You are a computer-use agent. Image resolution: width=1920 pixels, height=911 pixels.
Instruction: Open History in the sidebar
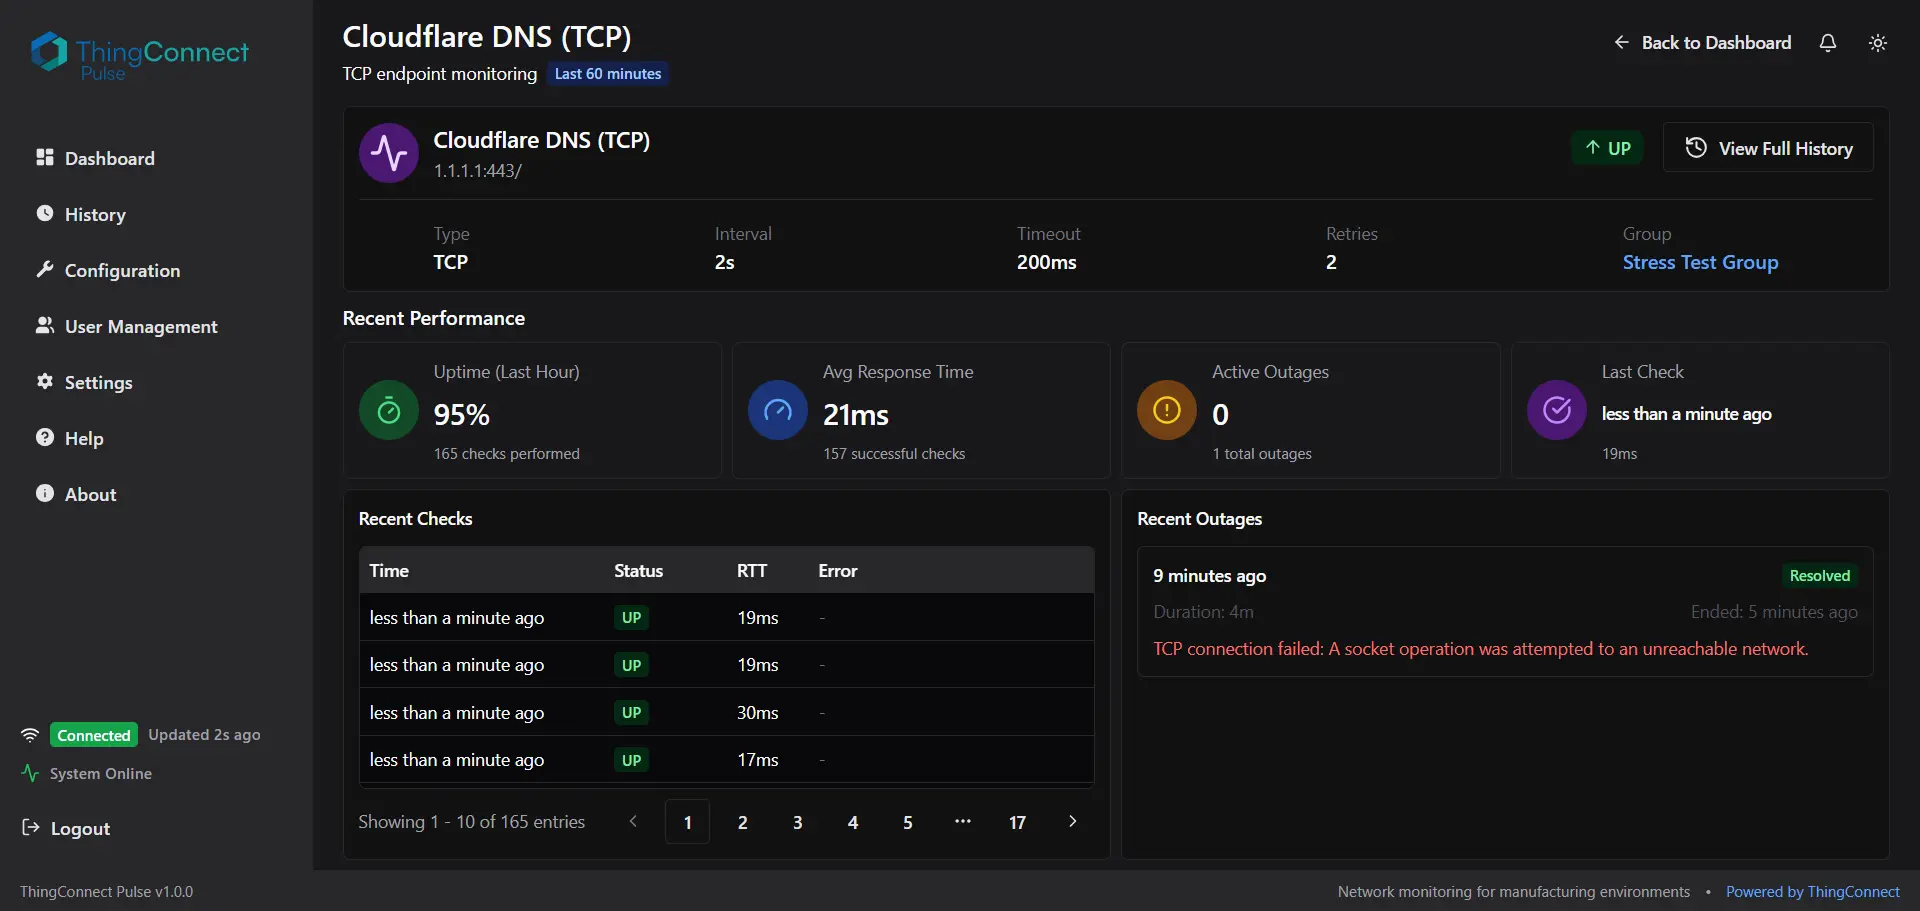[x=95, y=214]
